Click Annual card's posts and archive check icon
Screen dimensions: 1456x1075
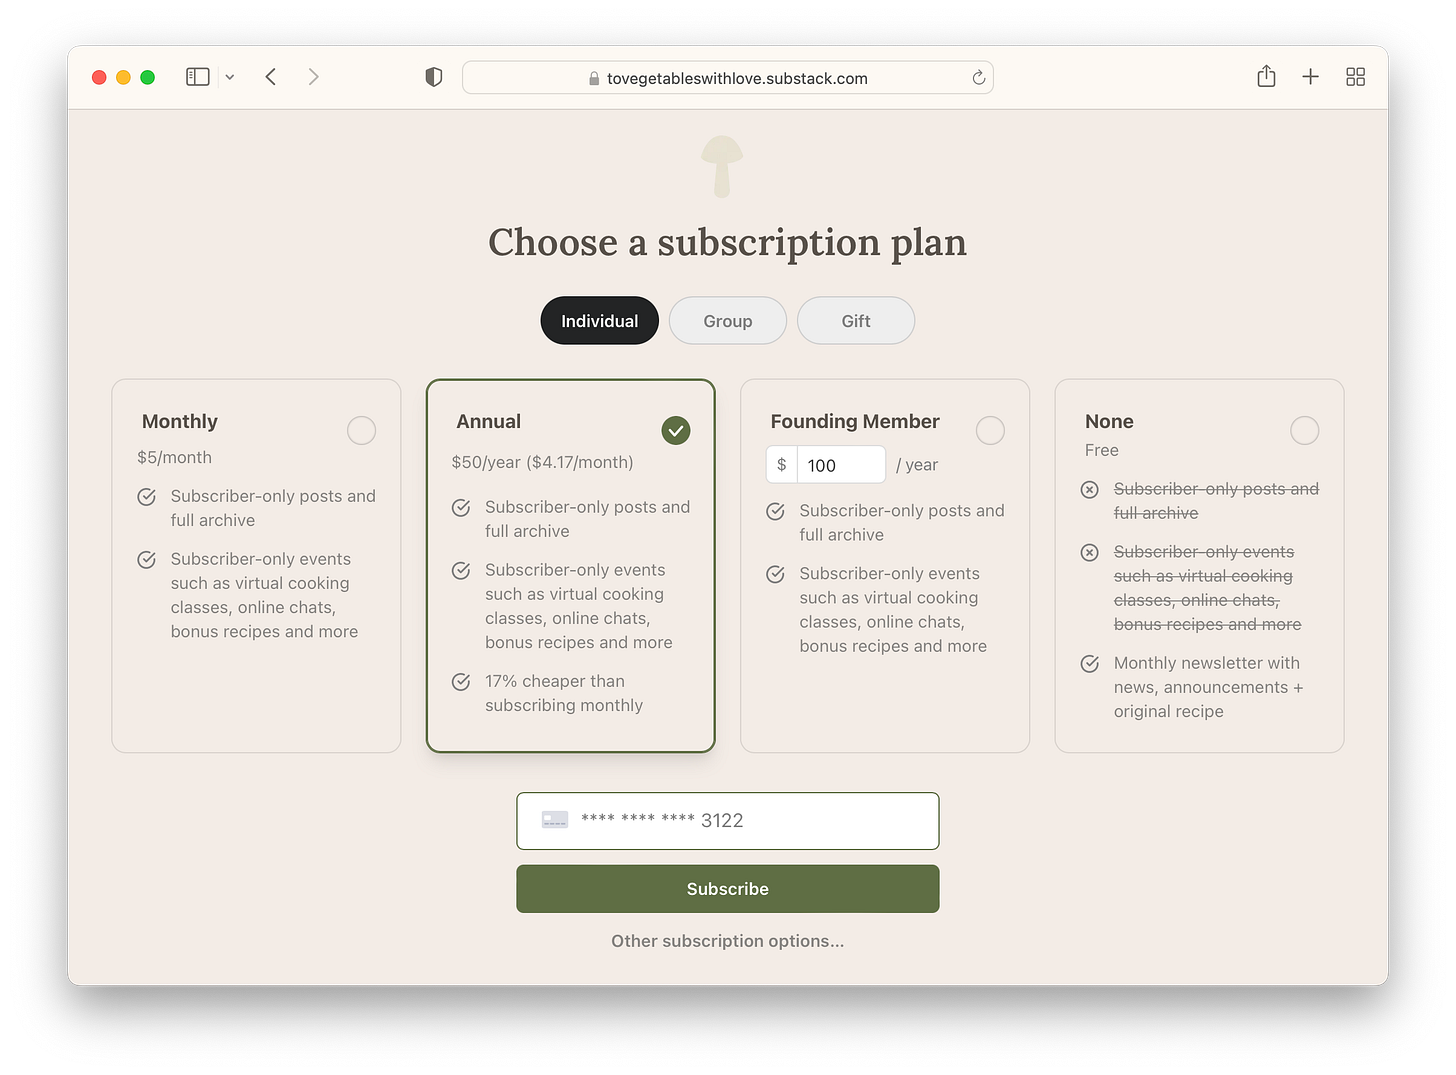pyautogui.click(x=461, y=508)
